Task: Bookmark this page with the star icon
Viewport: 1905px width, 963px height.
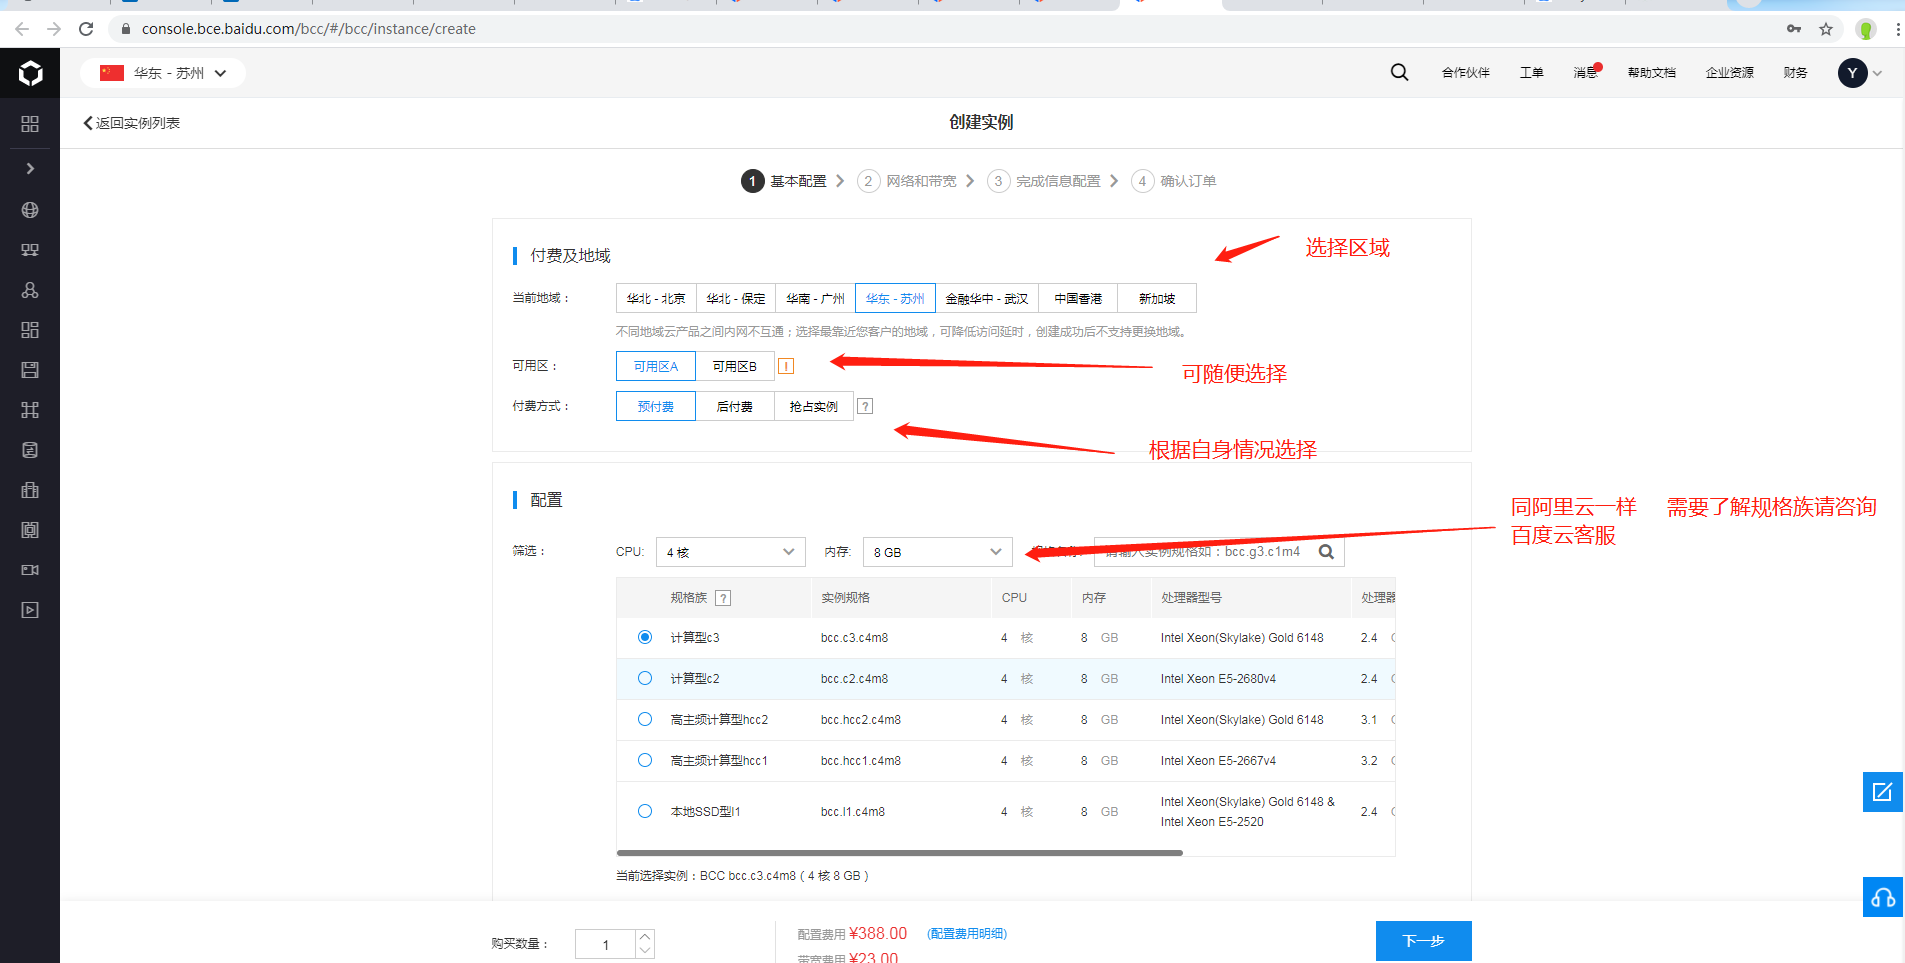Action: coord(1826,29)
